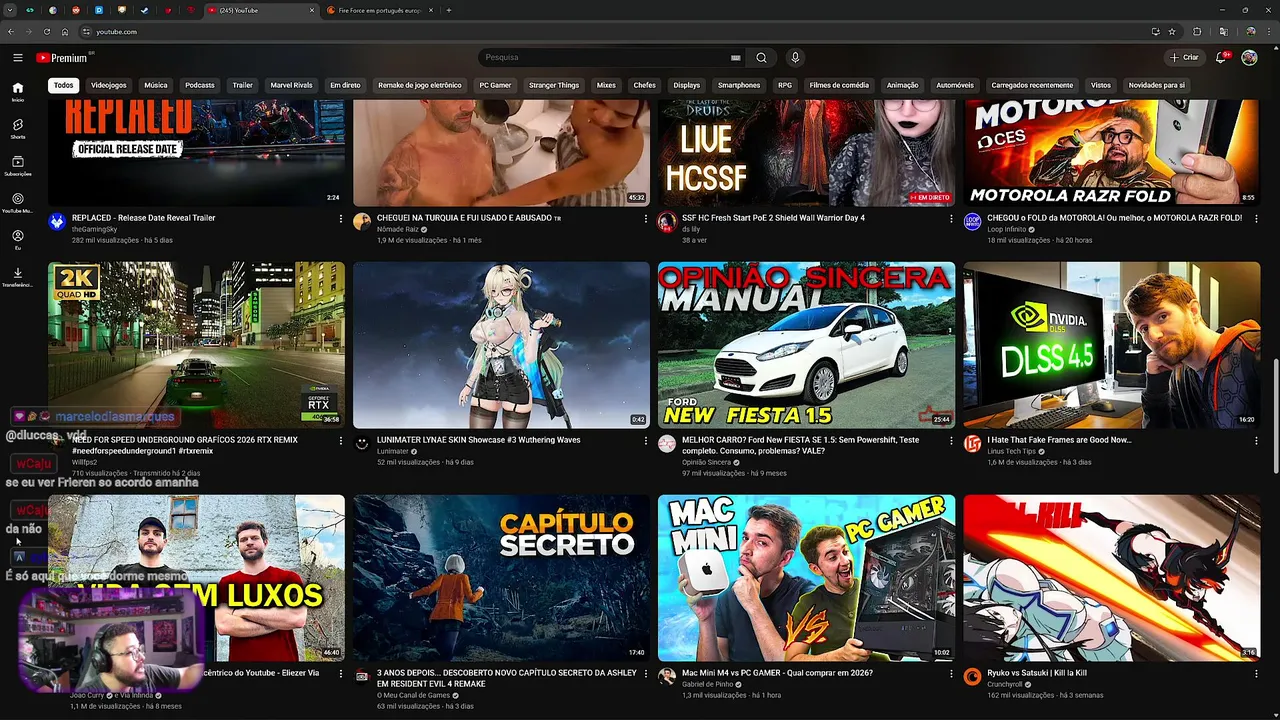Image resolution: width=1280 pixels, height=720 pixels.
Task: Open Loop Infinito channel link
Action: point(1009,229)
